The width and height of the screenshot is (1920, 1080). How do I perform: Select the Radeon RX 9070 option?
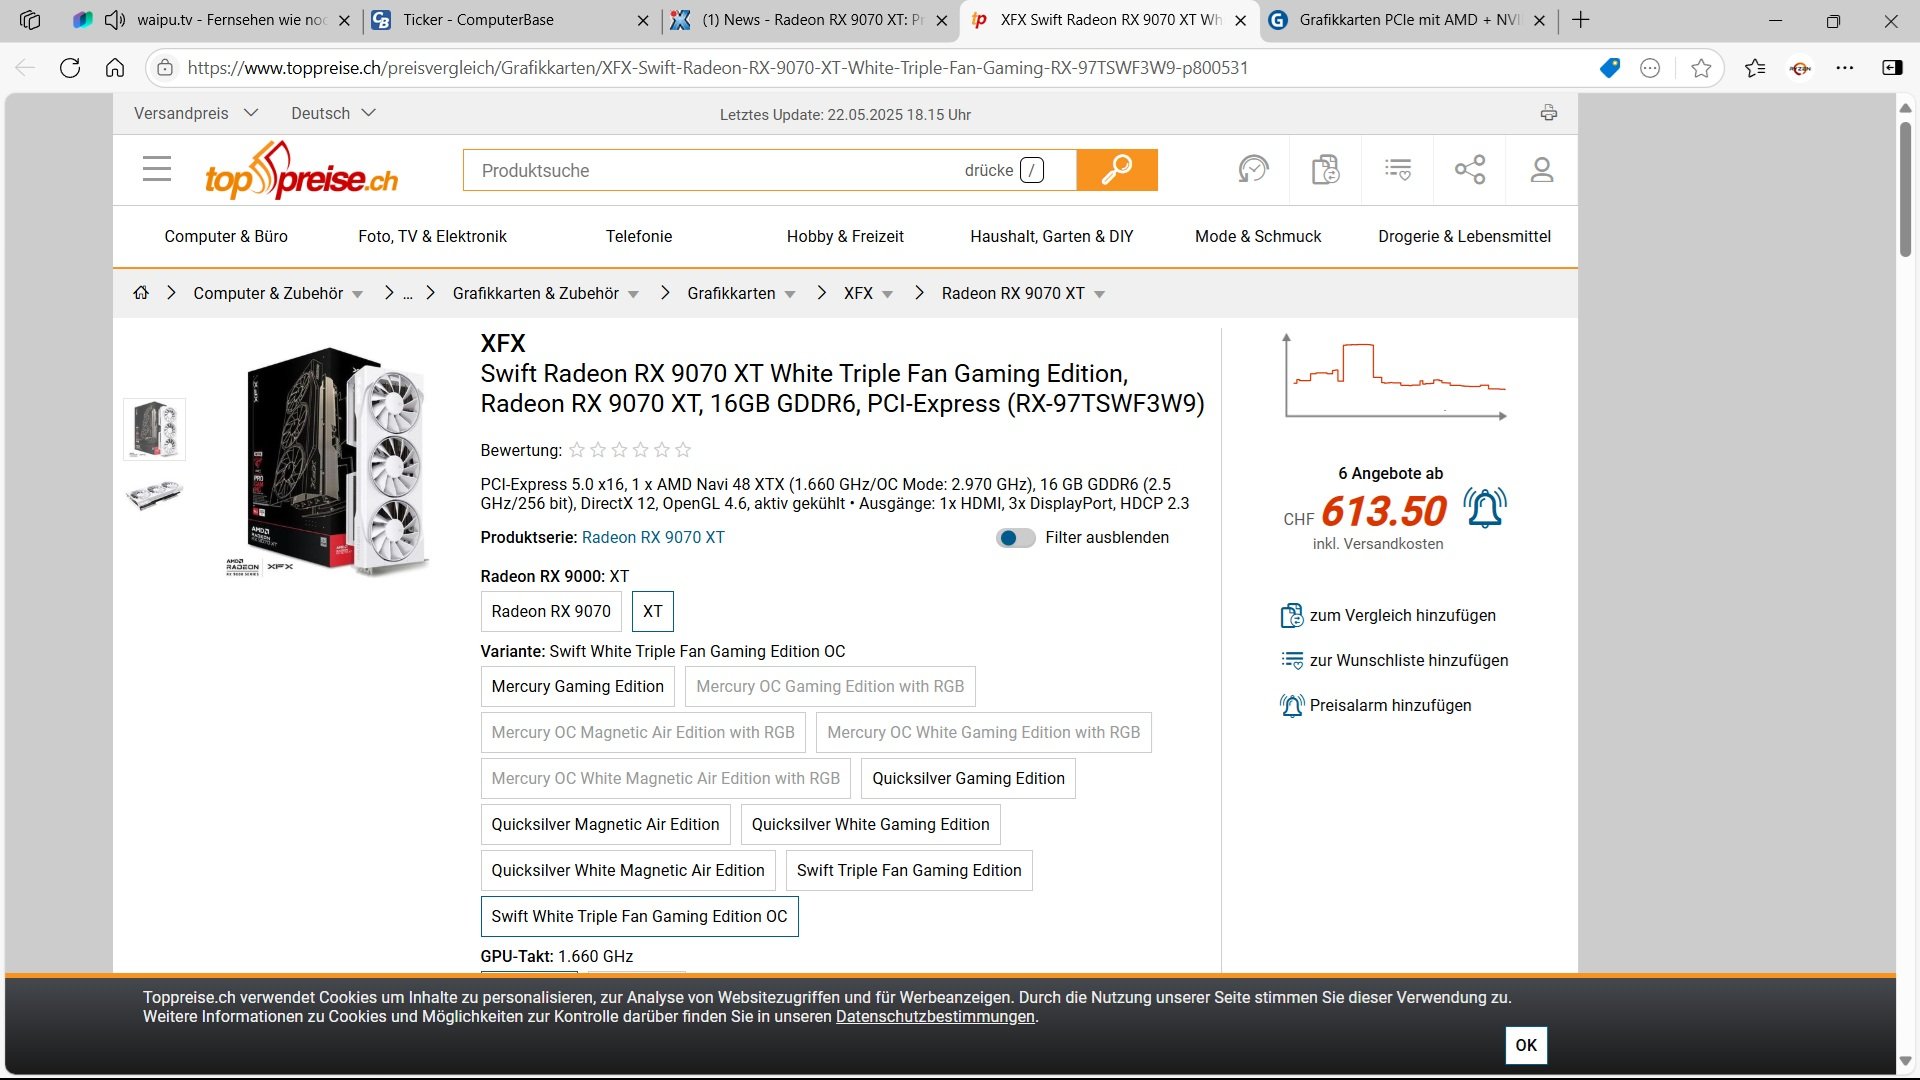coord(551,611)
